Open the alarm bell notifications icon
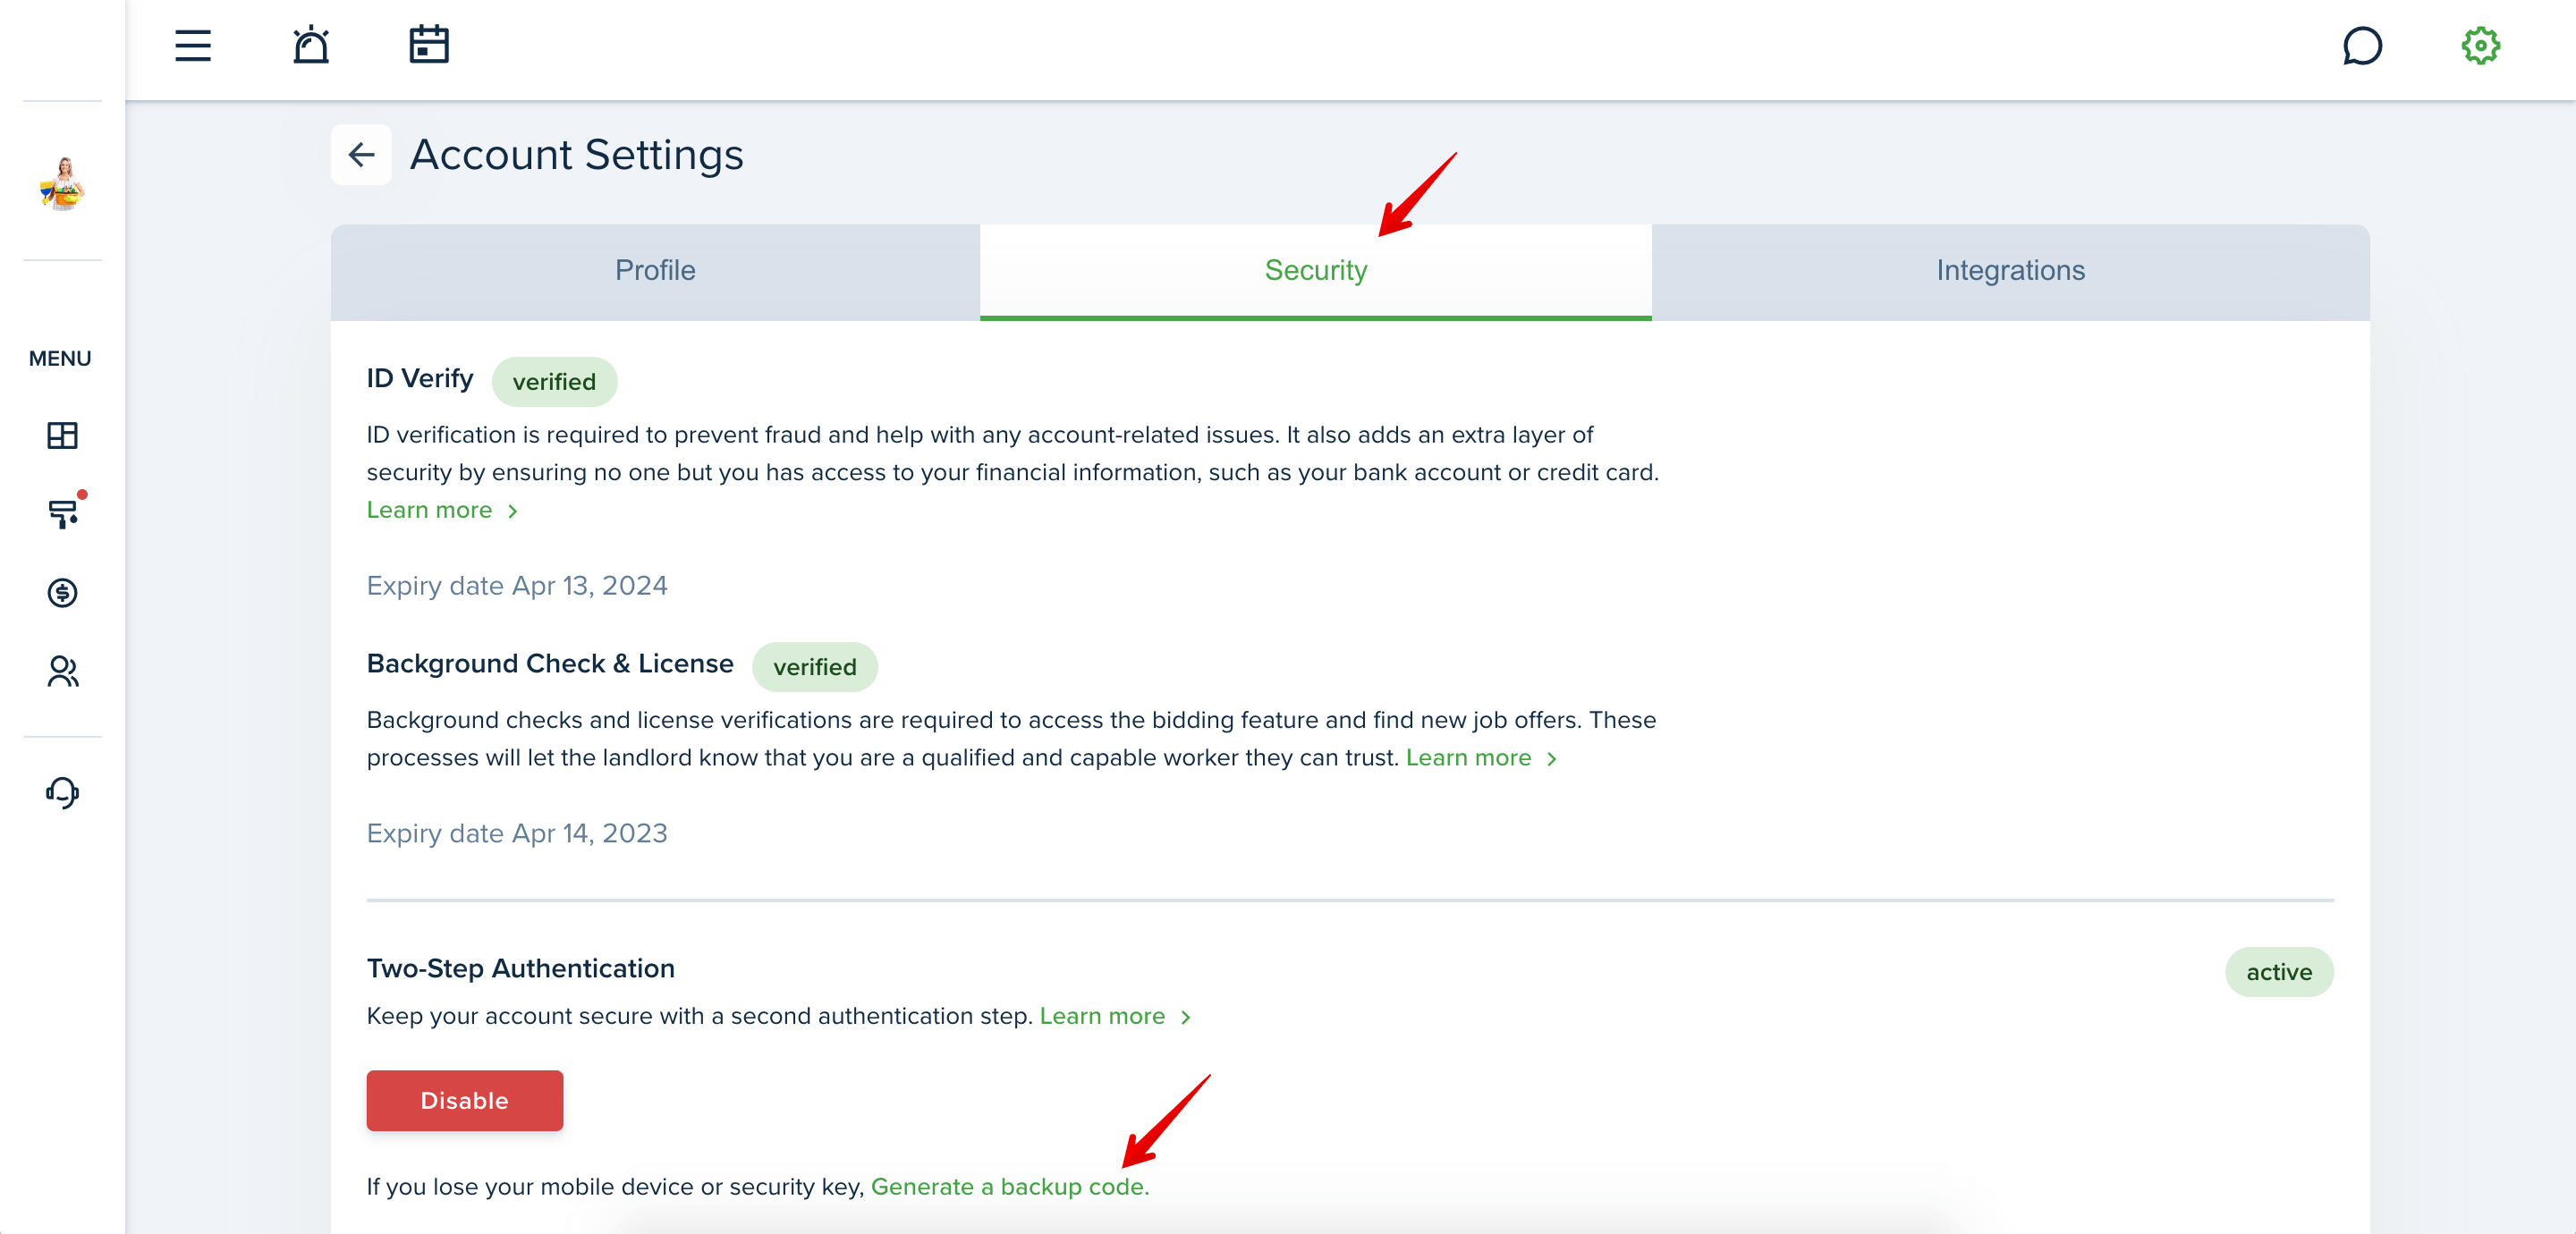The height and width of the screenshot is (1234, 2576). (311, 45)
